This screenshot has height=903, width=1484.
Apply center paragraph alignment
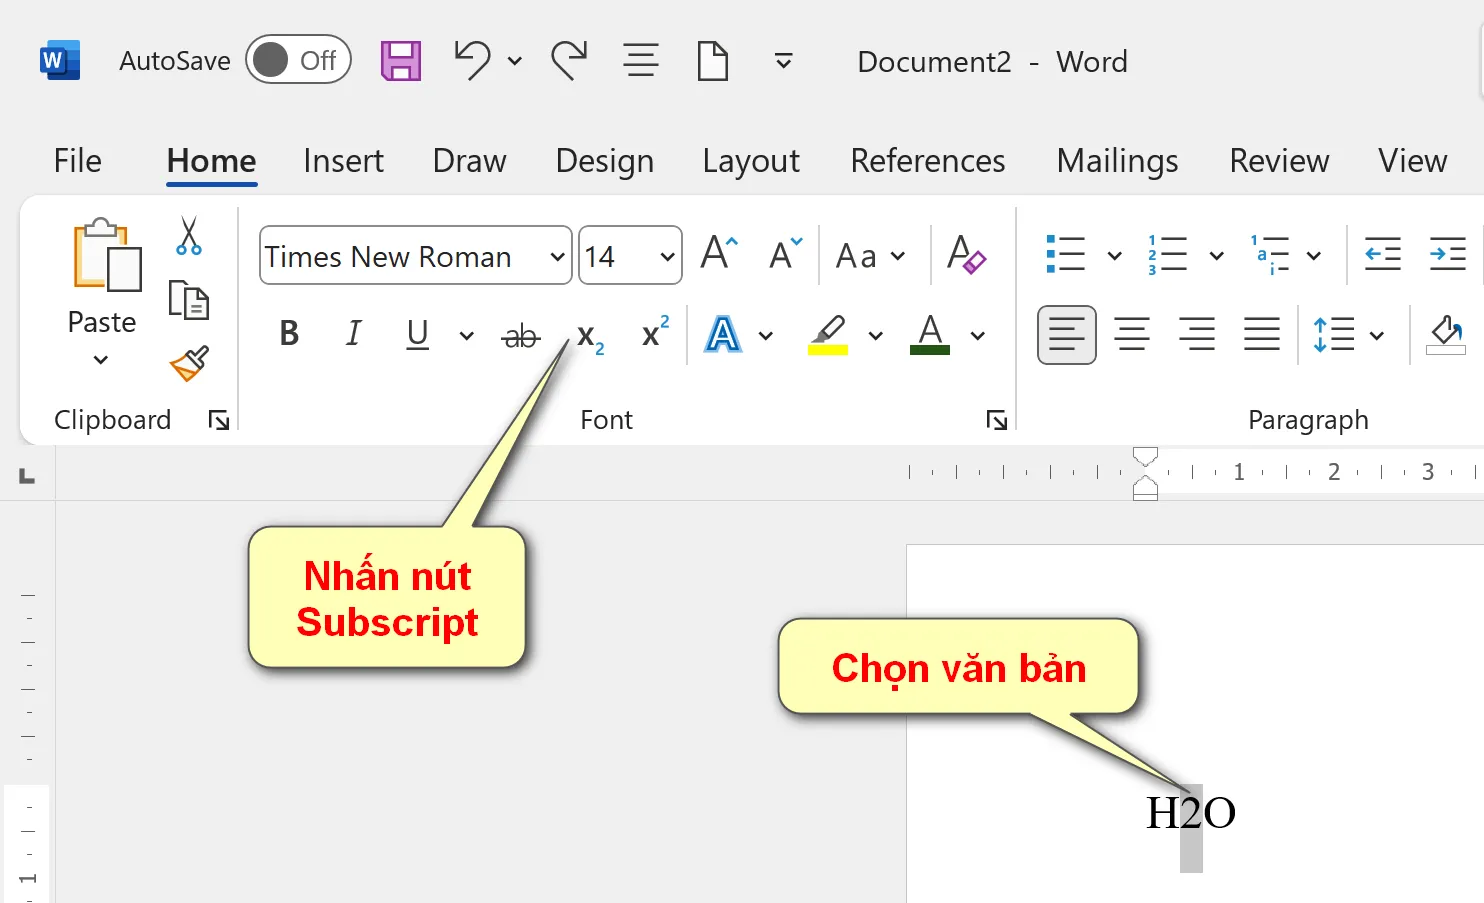click(1131, 335)
